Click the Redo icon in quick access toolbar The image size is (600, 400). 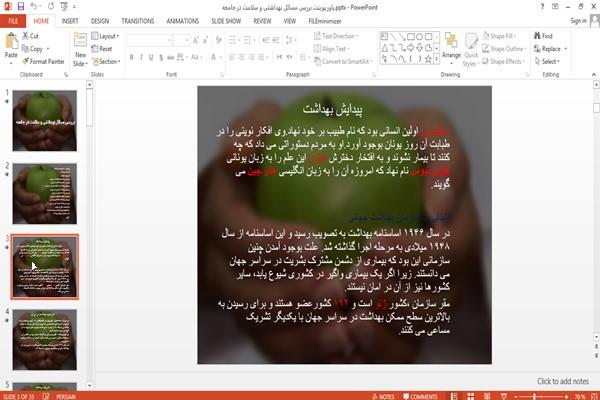51,7
